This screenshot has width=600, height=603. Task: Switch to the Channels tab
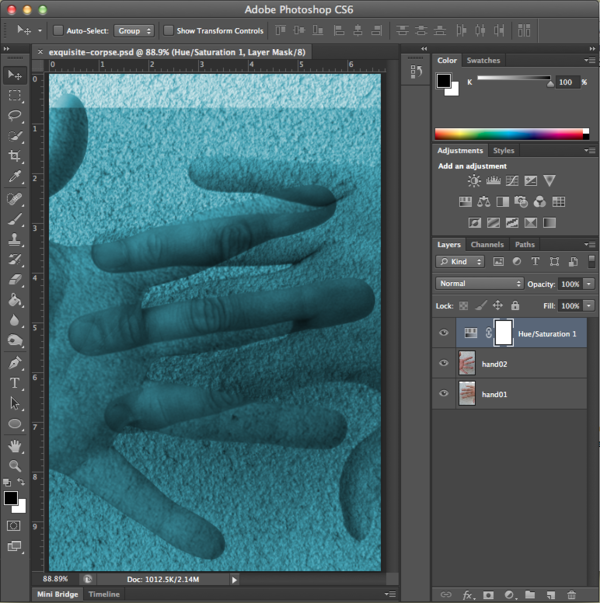tap(487, 244)
